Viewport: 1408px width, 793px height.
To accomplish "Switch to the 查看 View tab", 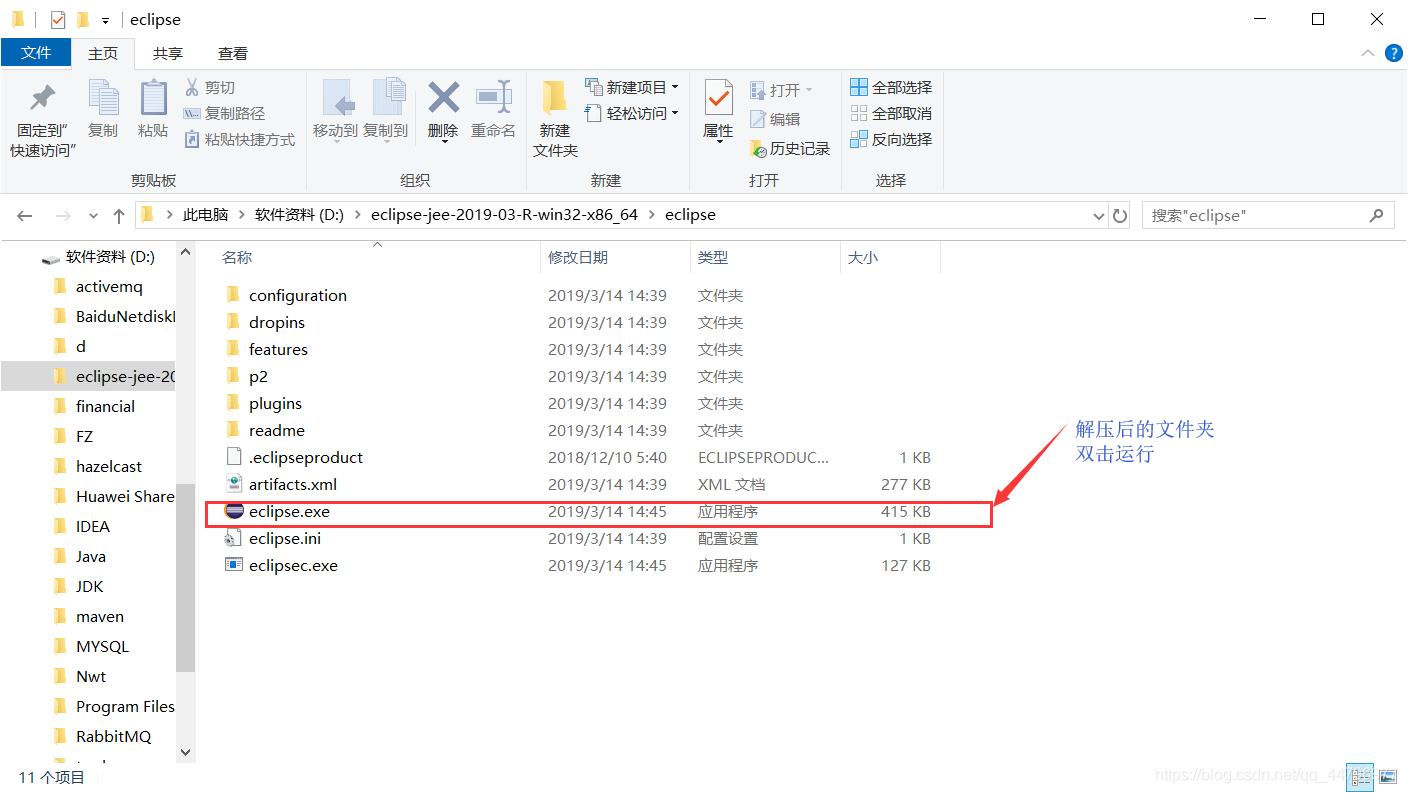I will click(x=233, y=53).
